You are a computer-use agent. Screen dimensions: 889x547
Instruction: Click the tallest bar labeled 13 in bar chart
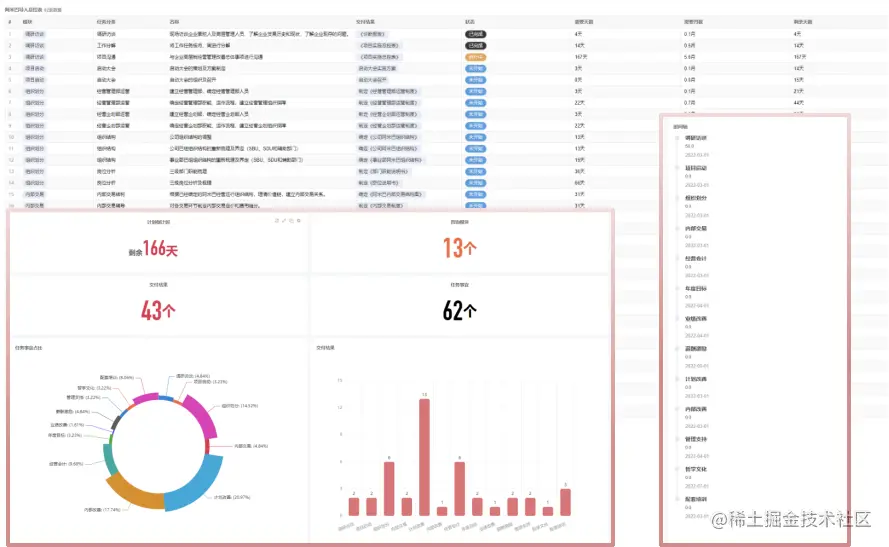click(424, 457)
